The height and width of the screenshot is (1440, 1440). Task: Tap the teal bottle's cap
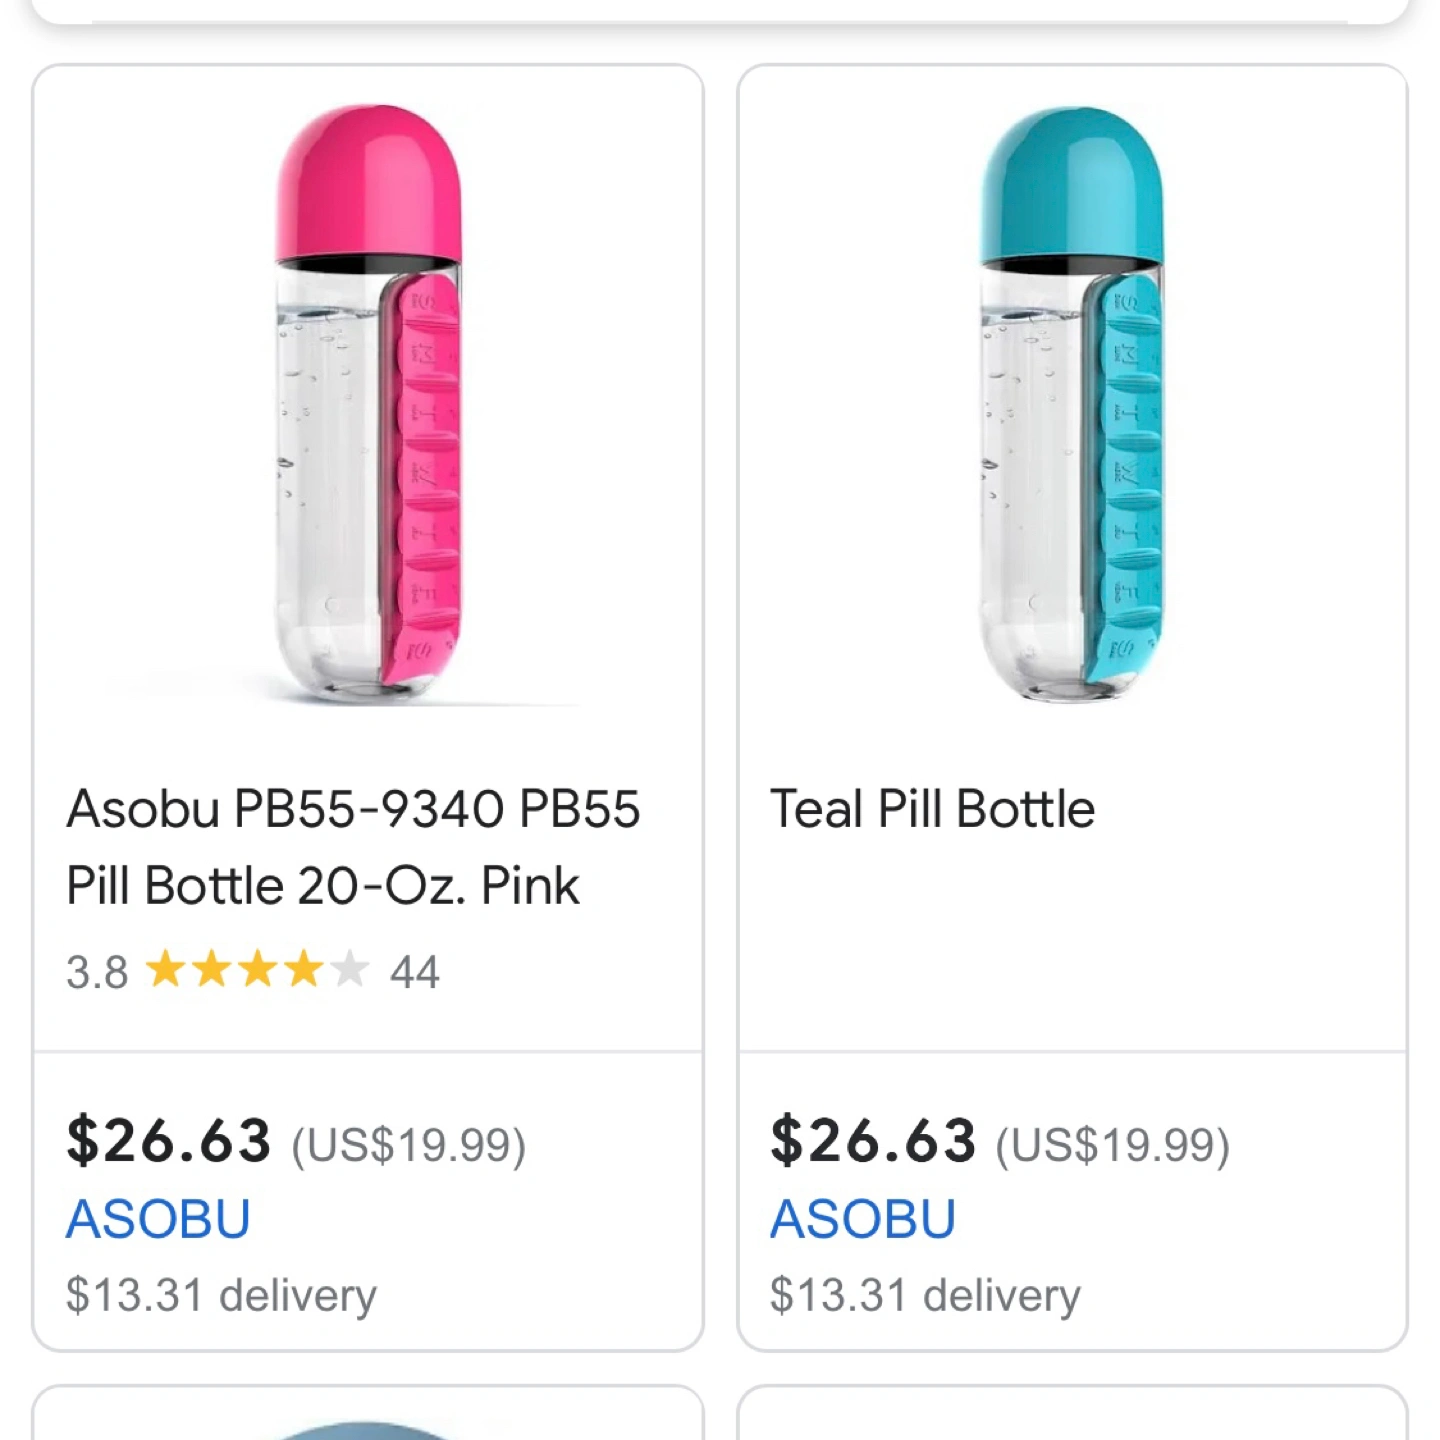[x=1071, y=183]
